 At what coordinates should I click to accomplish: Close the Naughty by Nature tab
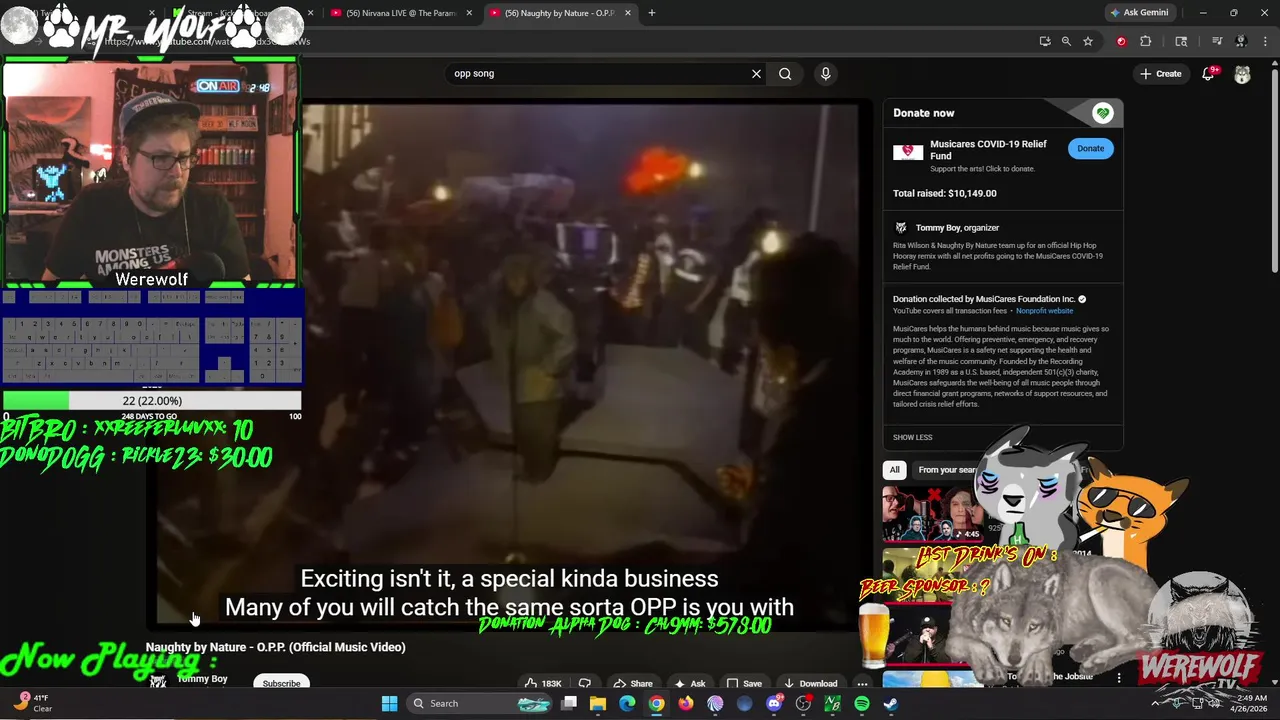tap(628, 13)
